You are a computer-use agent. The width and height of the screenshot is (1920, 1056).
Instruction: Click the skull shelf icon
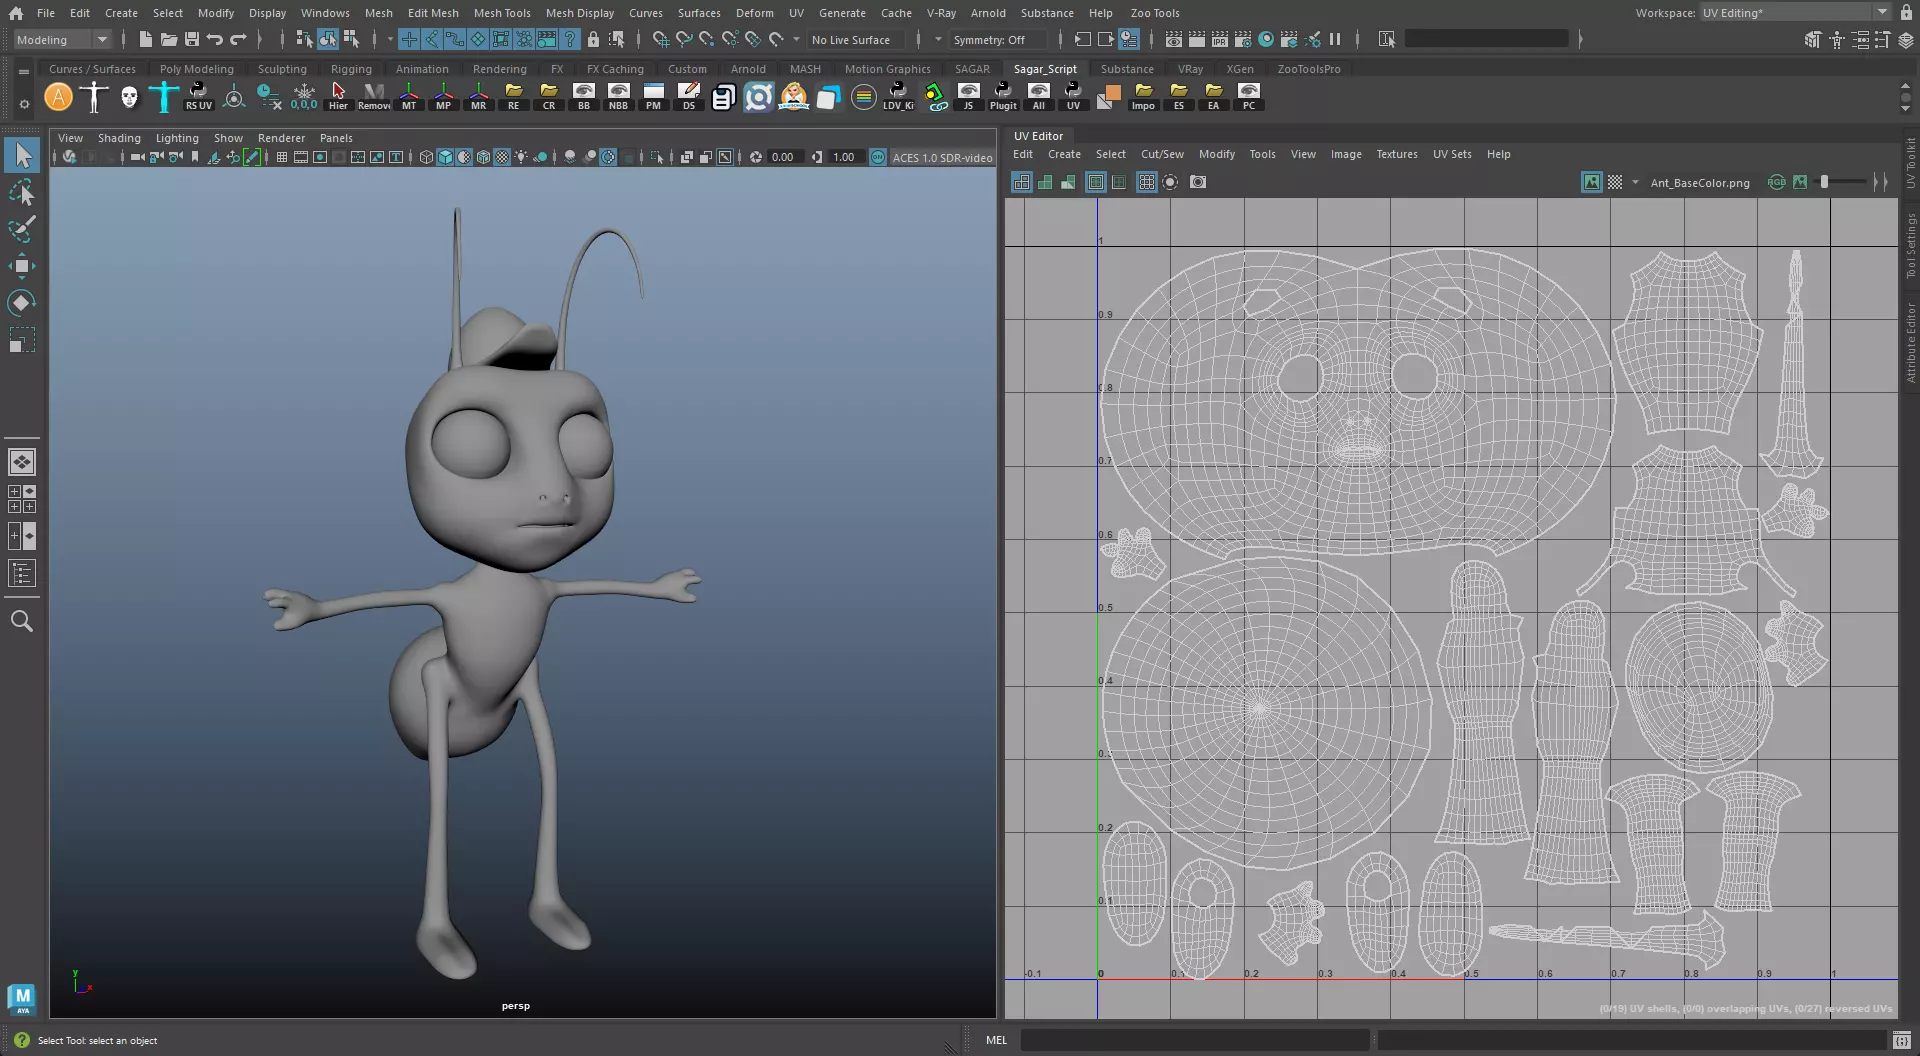129,96
